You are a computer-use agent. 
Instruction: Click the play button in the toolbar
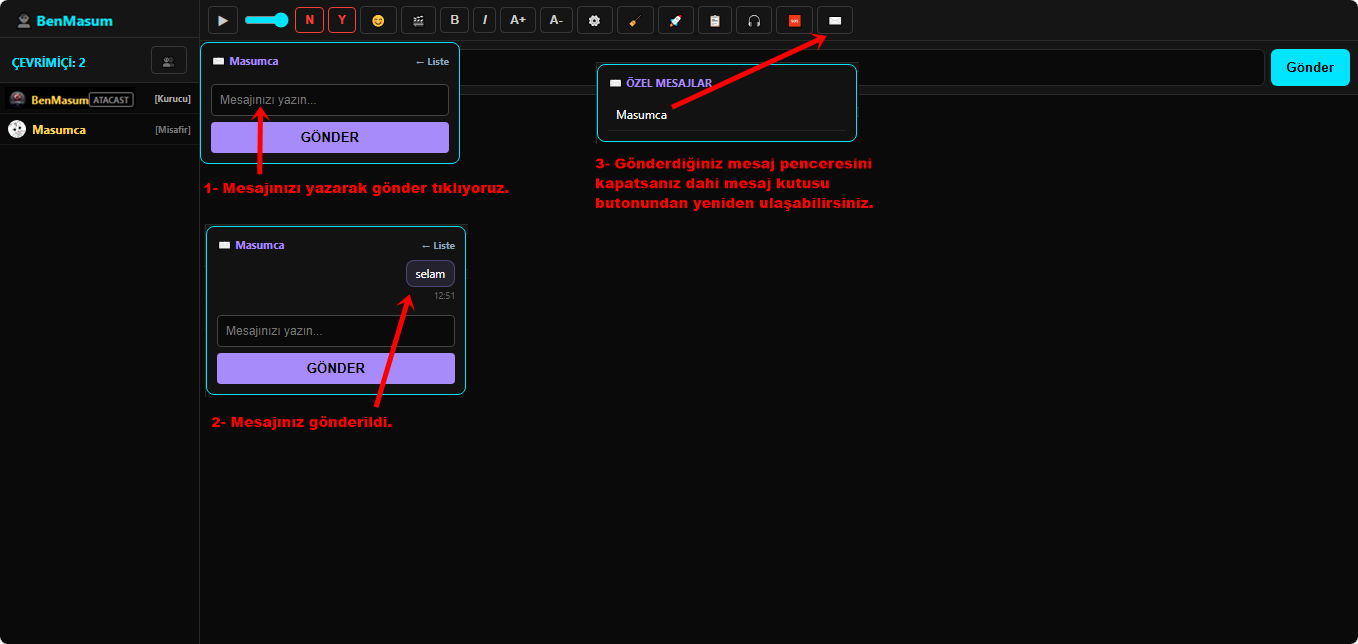pyautogui.click(x=222, y=20)
